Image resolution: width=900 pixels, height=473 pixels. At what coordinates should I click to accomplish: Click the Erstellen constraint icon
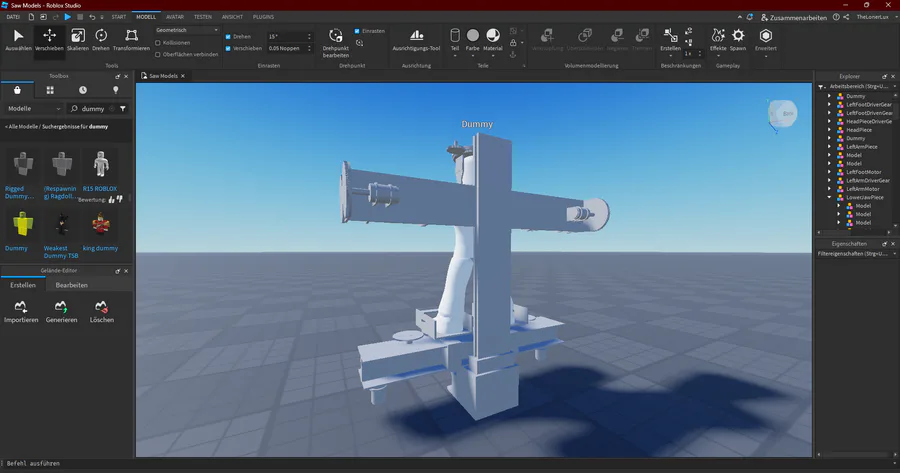click(x=670, y=37)
